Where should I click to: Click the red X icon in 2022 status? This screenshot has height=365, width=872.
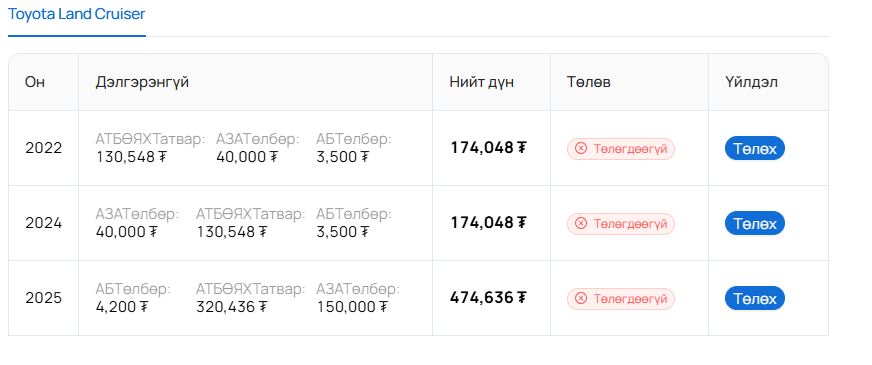(x=581, y=149)
